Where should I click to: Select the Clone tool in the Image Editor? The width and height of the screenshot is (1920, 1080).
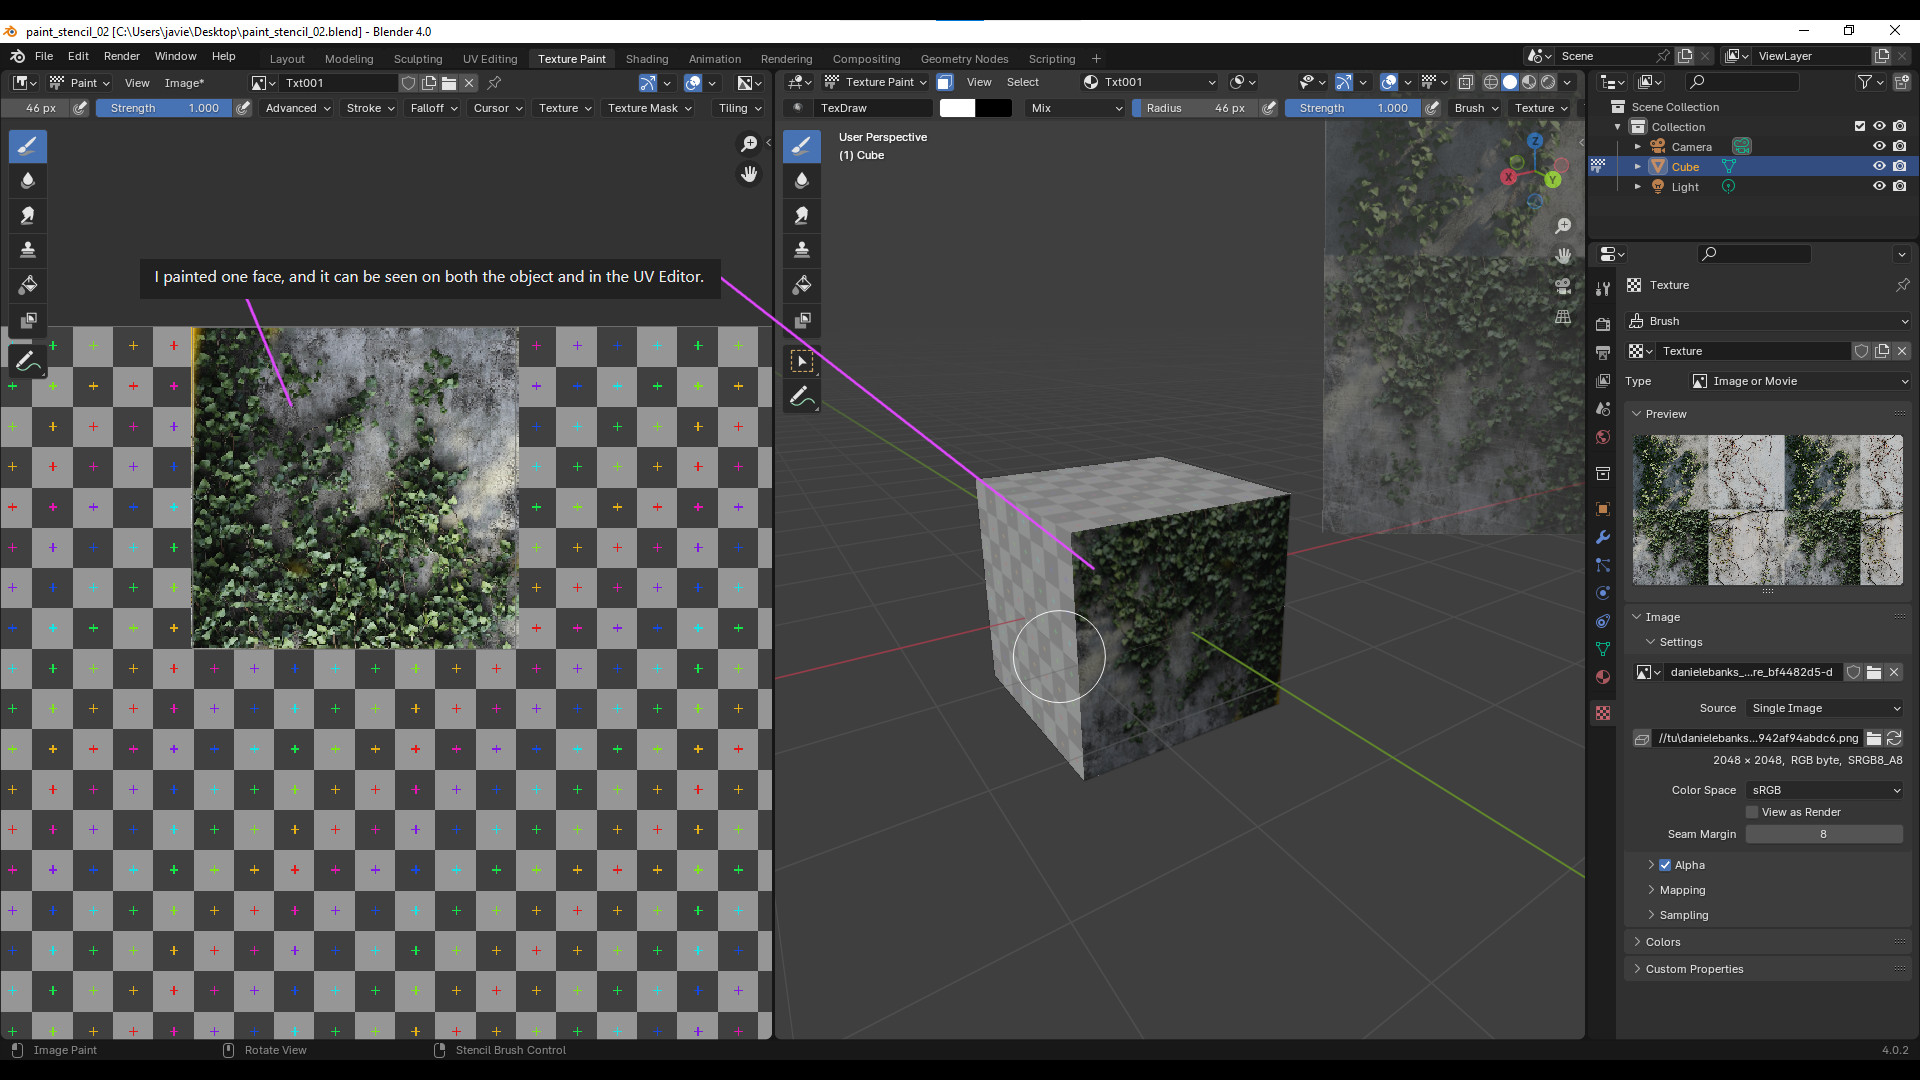(x=28, y=250)
